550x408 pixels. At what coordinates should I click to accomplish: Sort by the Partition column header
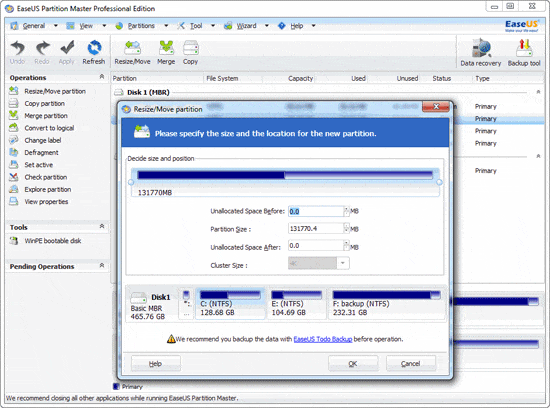[x=125, y=79]
